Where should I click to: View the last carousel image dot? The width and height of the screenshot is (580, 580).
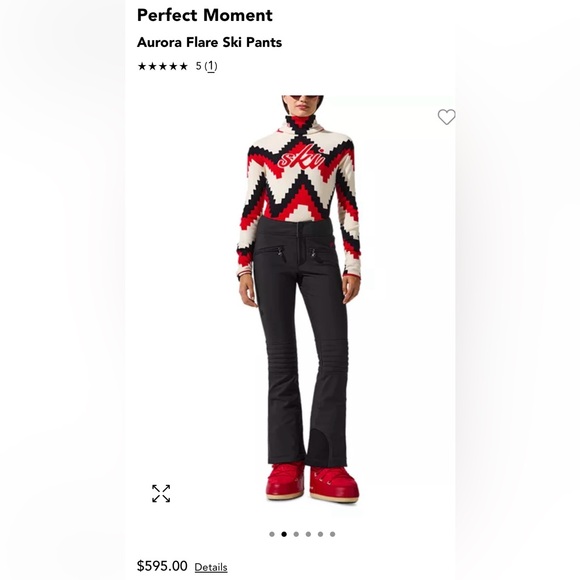(x=333, y=534)
